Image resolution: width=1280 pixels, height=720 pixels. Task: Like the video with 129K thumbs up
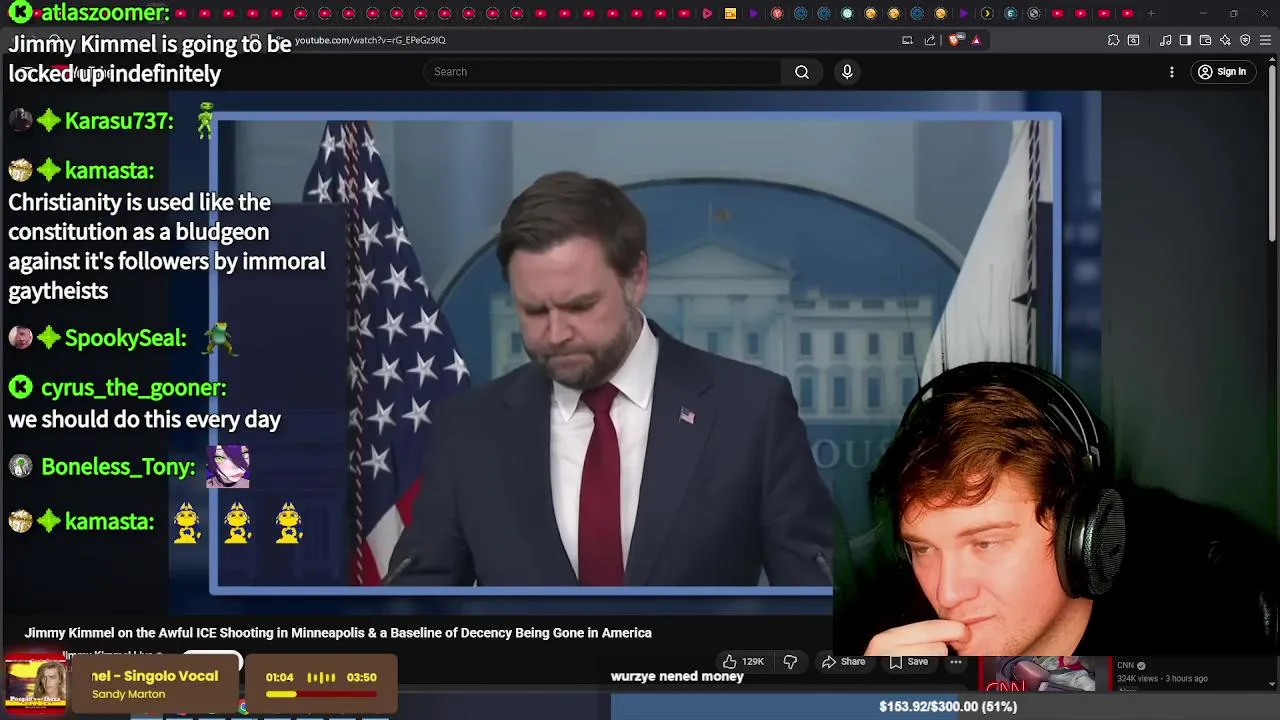[x=744, y=662]
